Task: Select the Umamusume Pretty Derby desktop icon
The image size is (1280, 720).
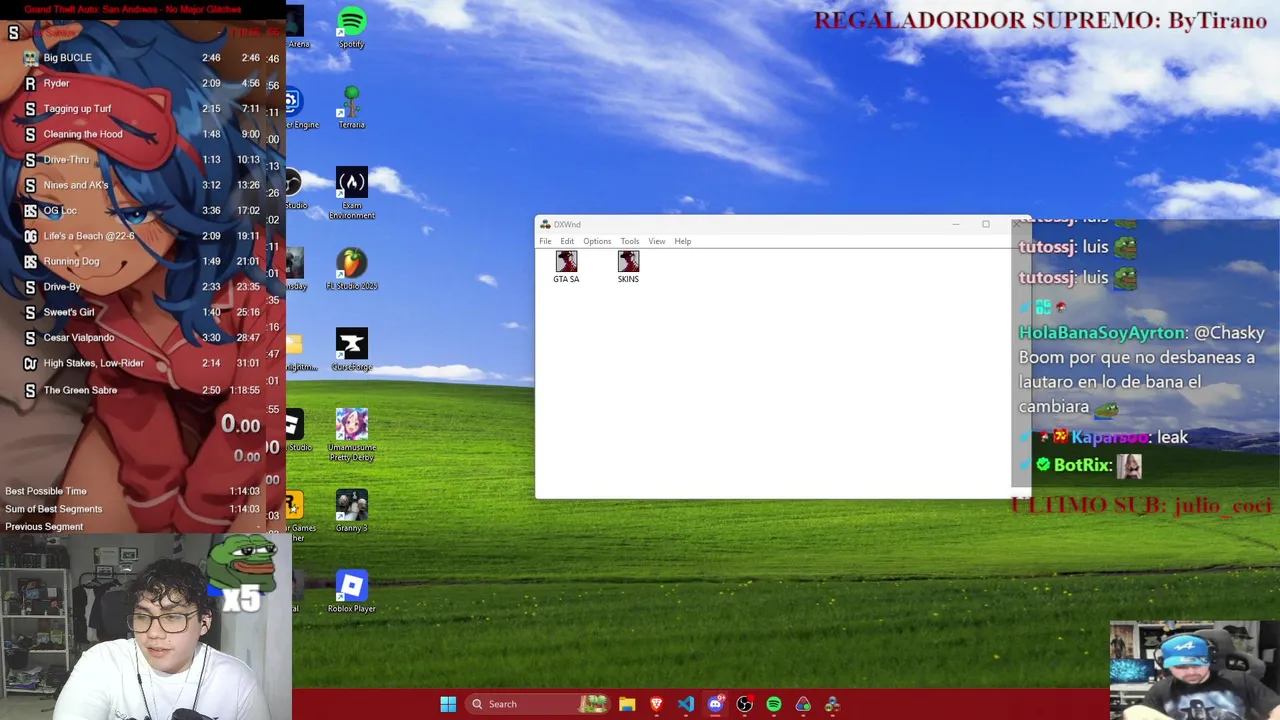Action: [351, 435]
